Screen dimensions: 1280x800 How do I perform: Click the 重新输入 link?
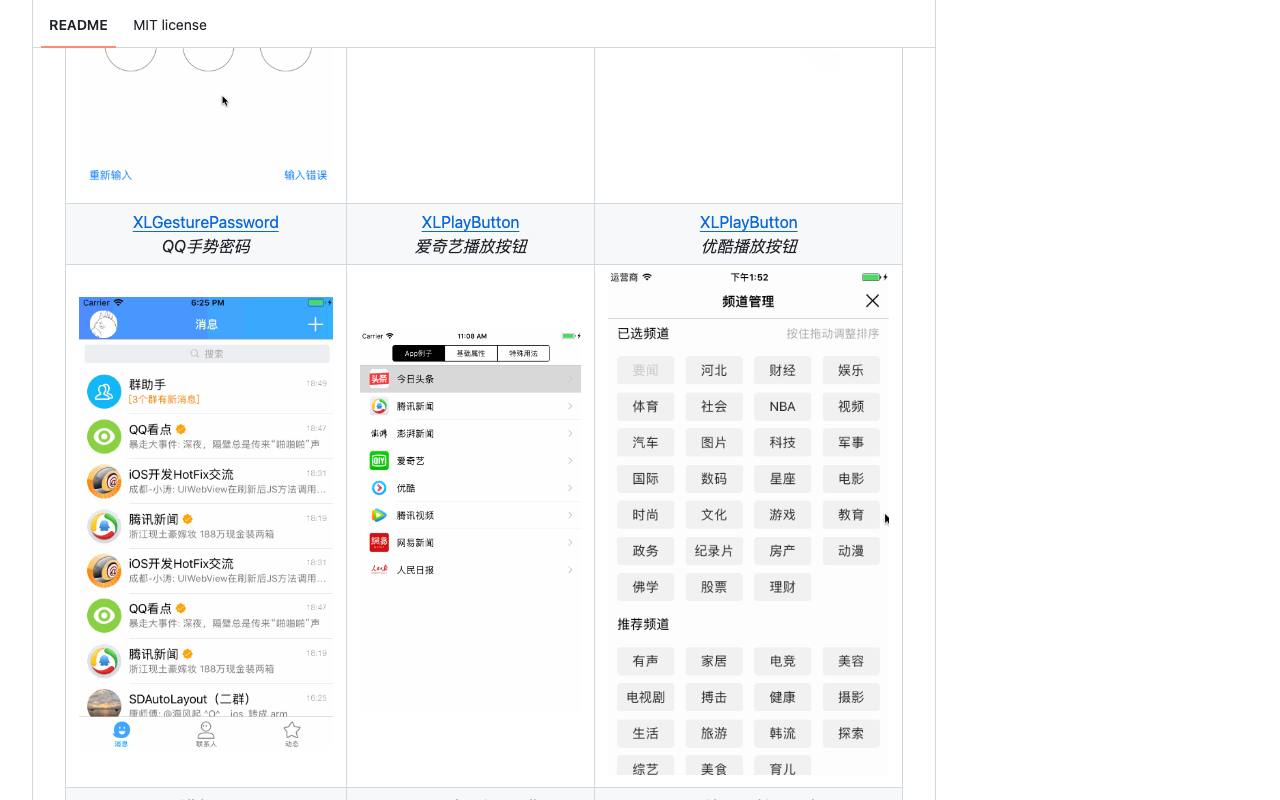click(111, 175)
